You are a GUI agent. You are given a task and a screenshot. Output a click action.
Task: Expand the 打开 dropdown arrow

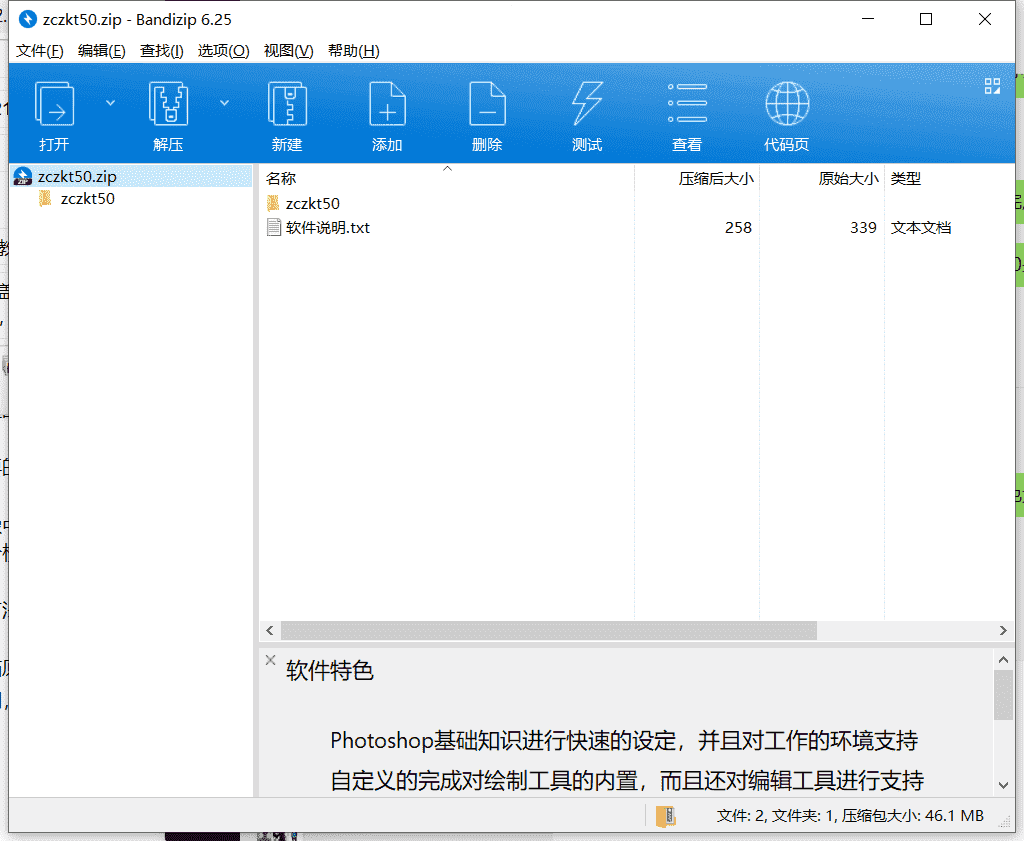click(110, 103)
